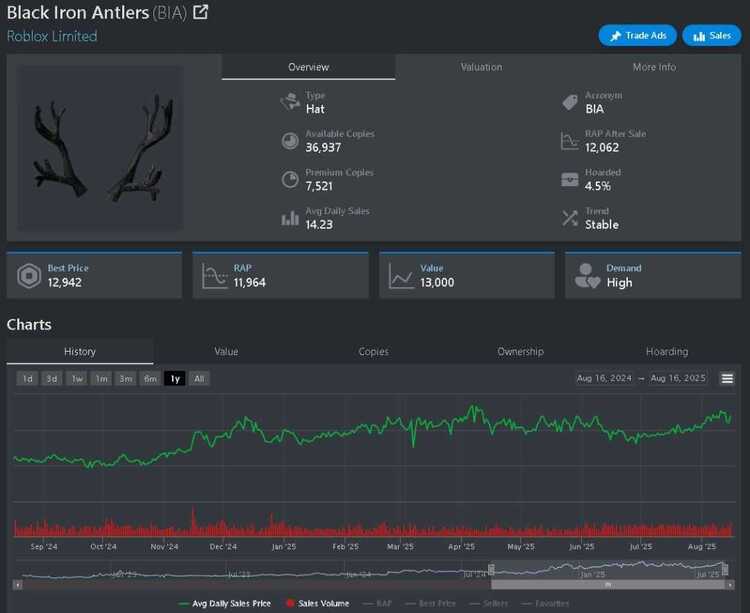Viewport: 750px width, 613px height.
Task: Click the Type hat icon
Action: coord(290,101)
